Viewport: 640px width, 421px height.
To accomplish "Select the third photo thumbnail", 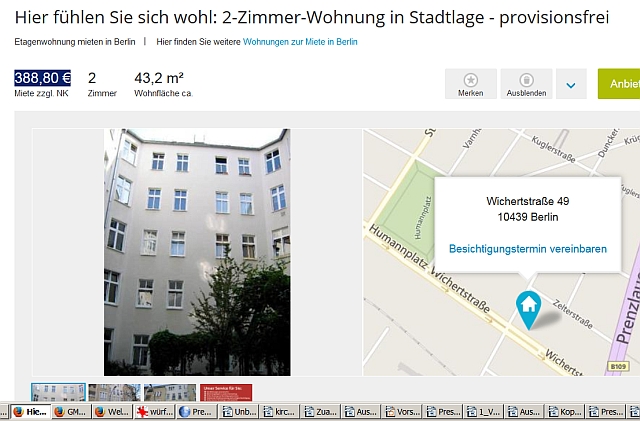I will (x=170, y=392).
